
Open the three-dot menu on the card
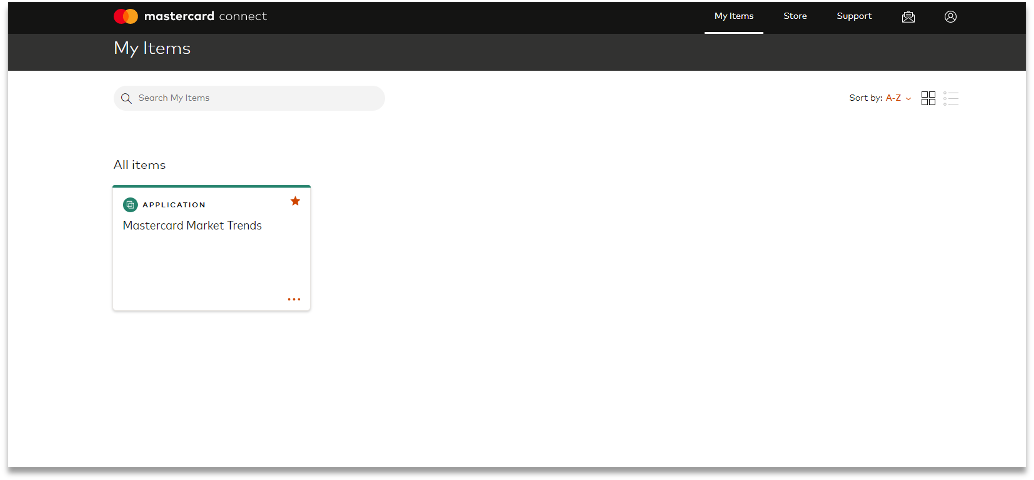click(294, 299)
